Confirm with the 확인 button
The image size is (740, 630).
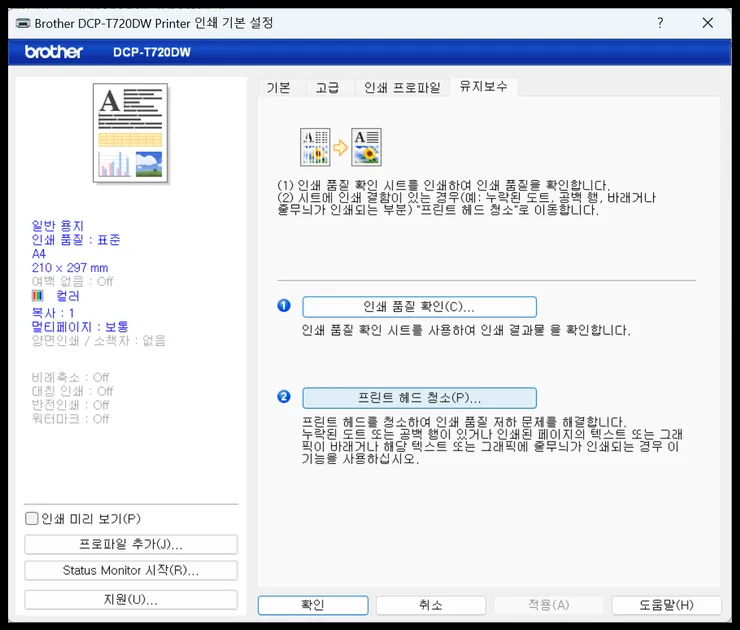click(313, 605)
